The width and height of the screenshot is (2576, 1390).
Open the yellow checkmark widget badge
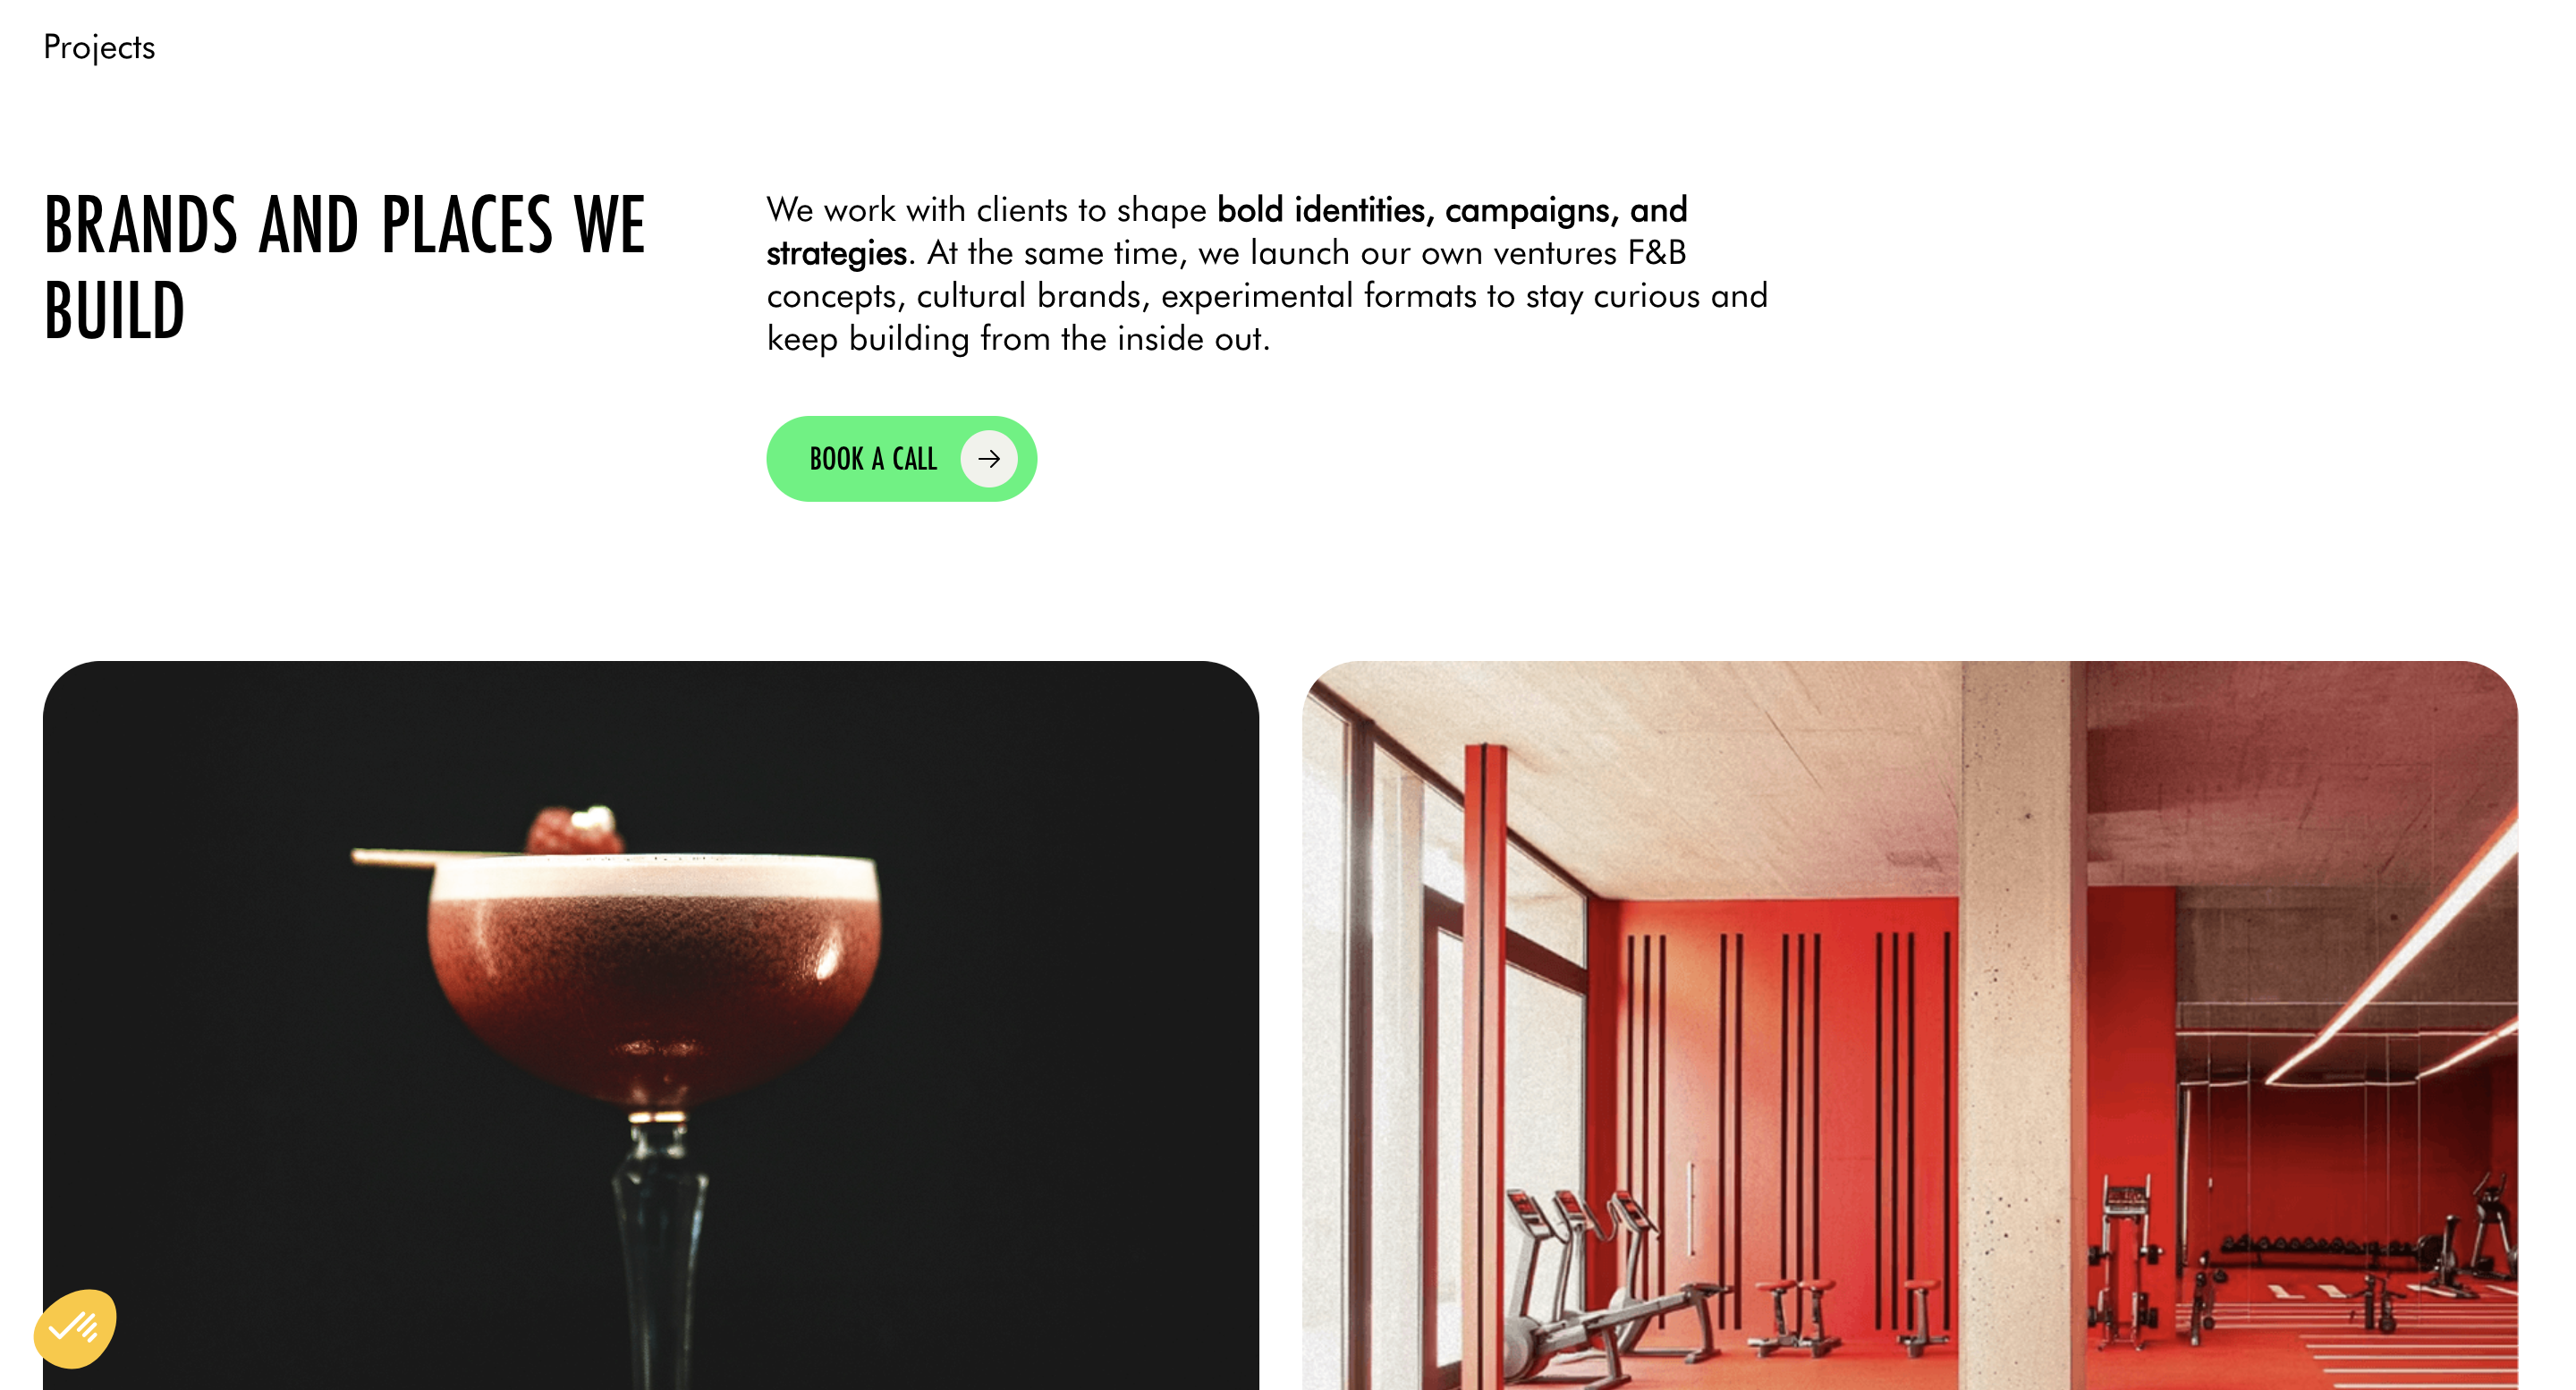(75, 1329)
